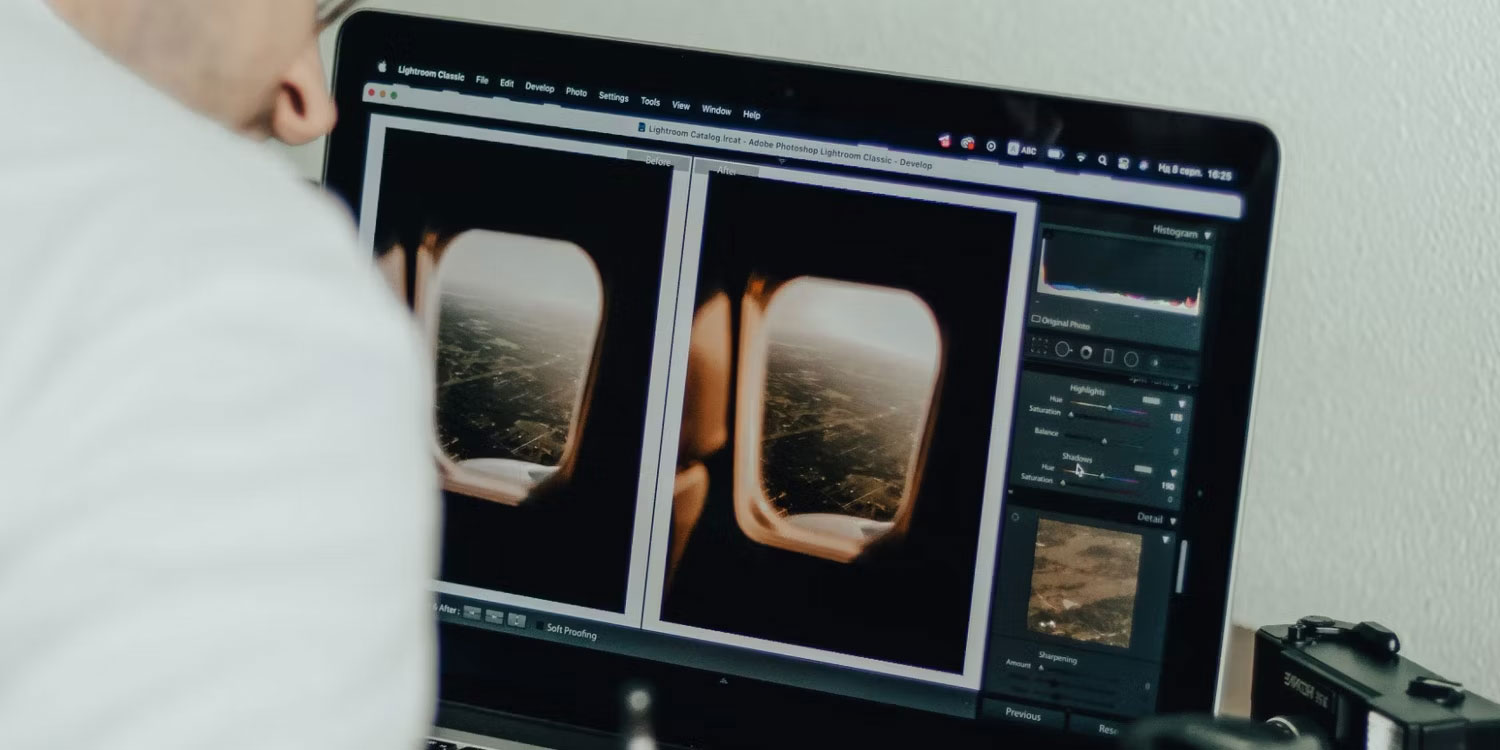Click the first Before/After copy settings button

(472, 613)
